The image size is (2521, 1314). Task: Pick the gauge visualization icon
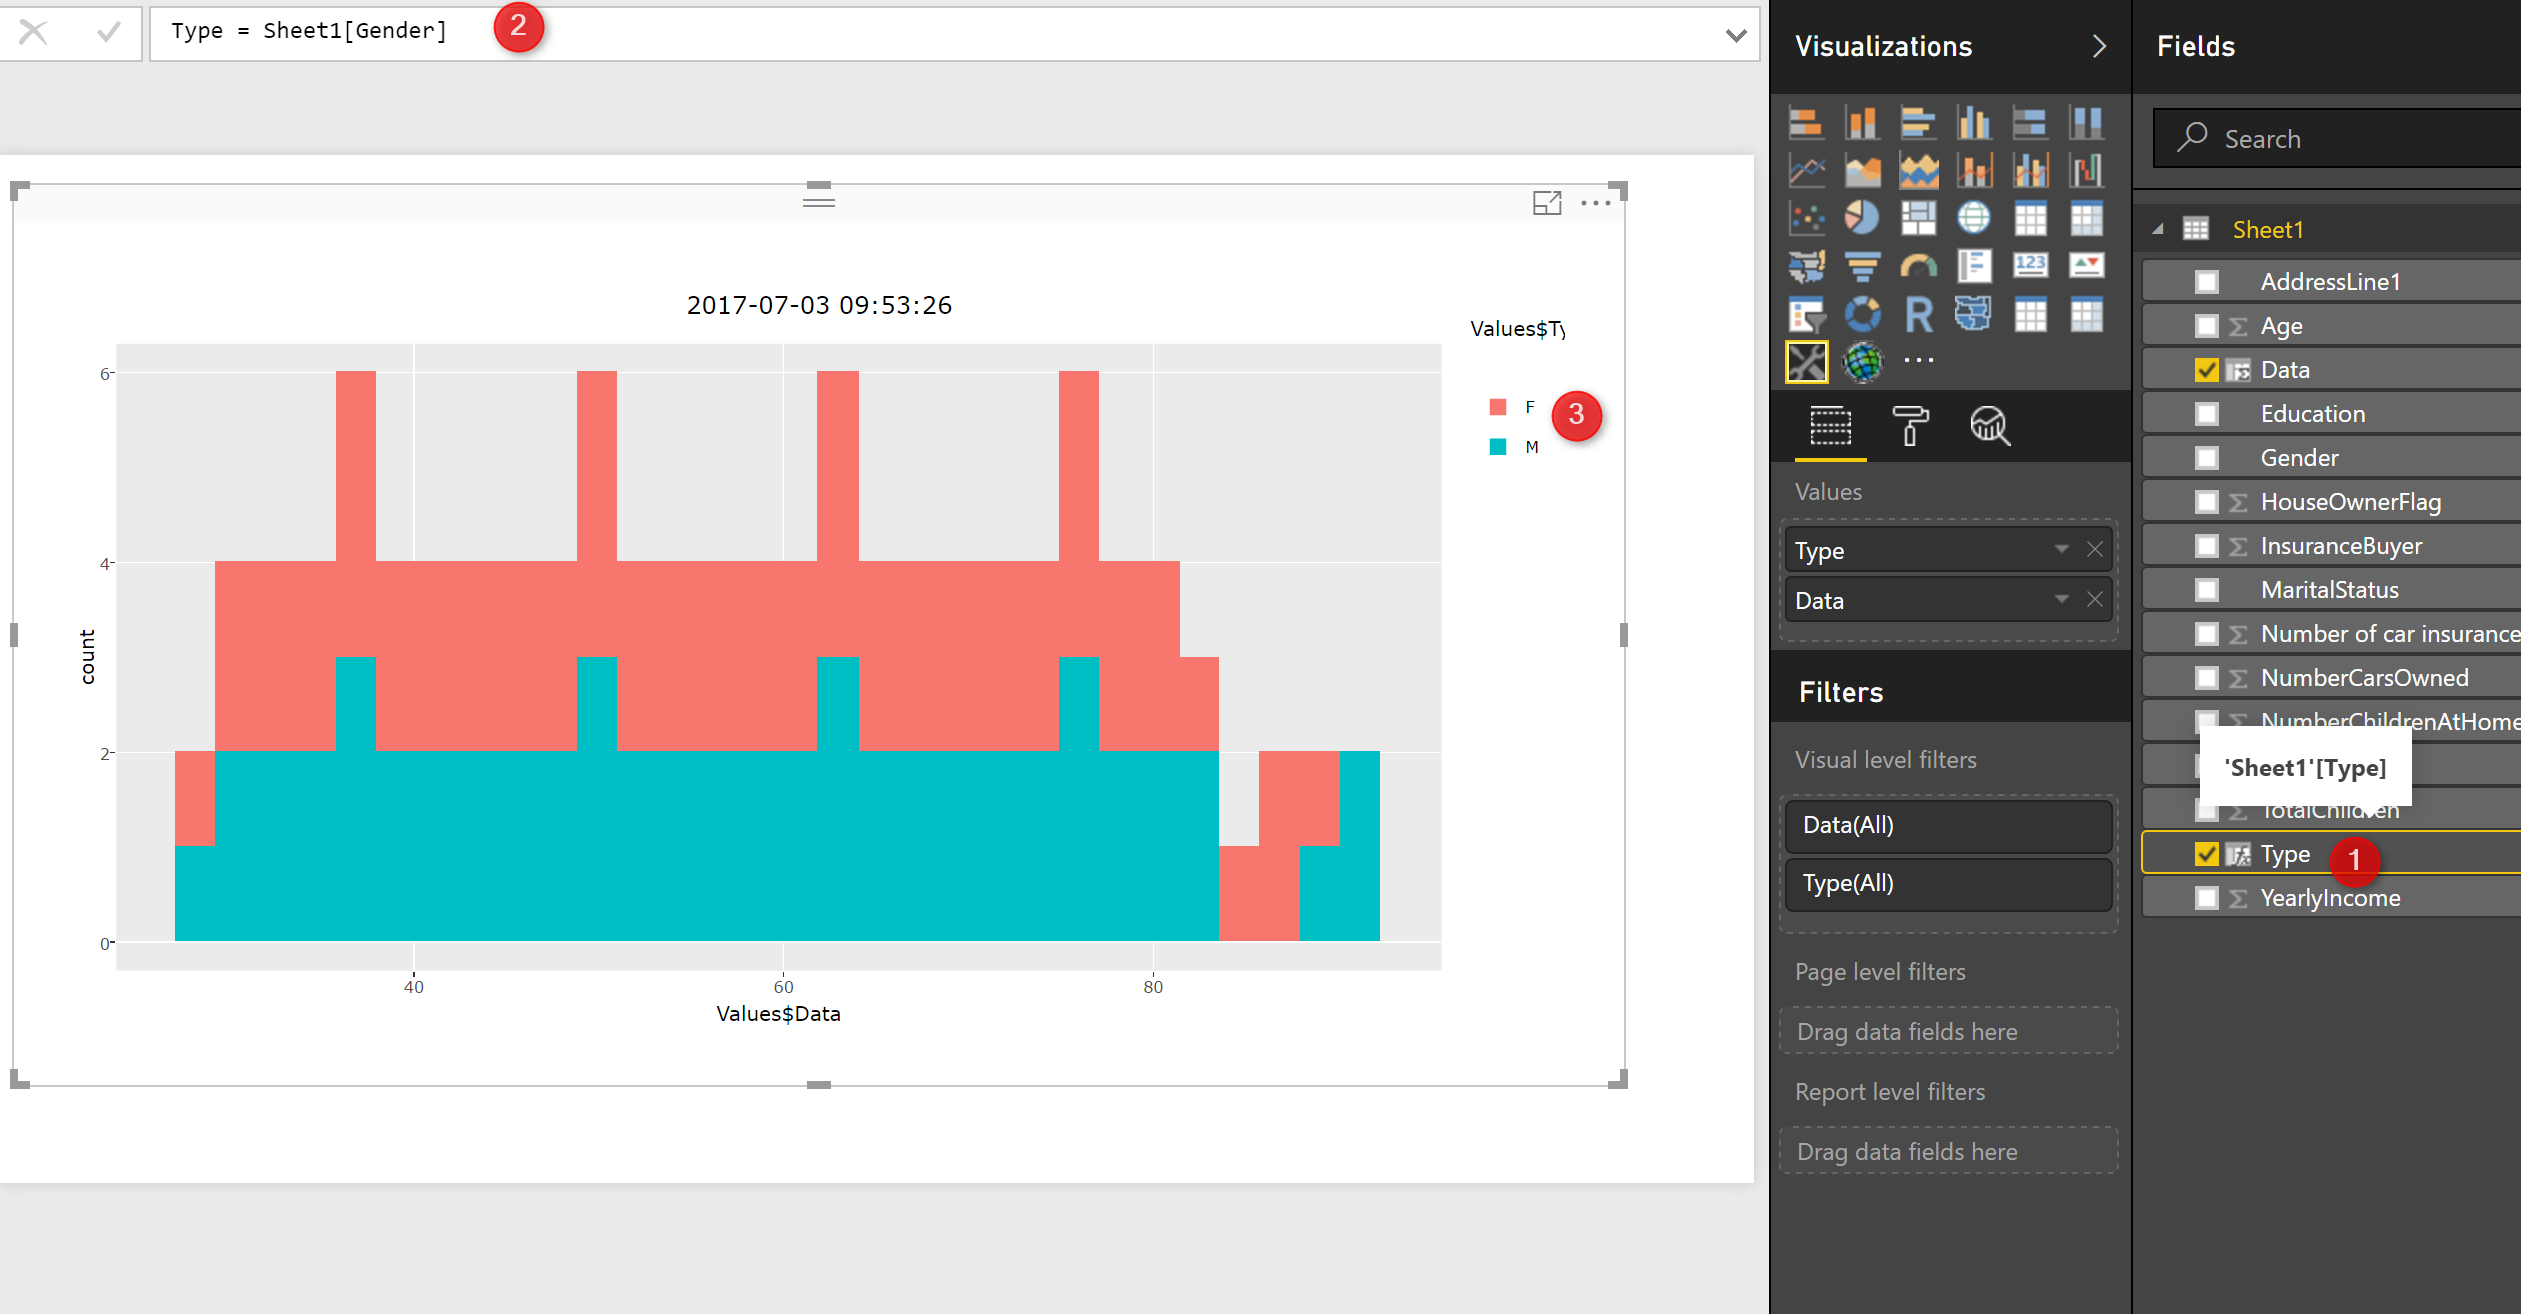point(1918,266)
